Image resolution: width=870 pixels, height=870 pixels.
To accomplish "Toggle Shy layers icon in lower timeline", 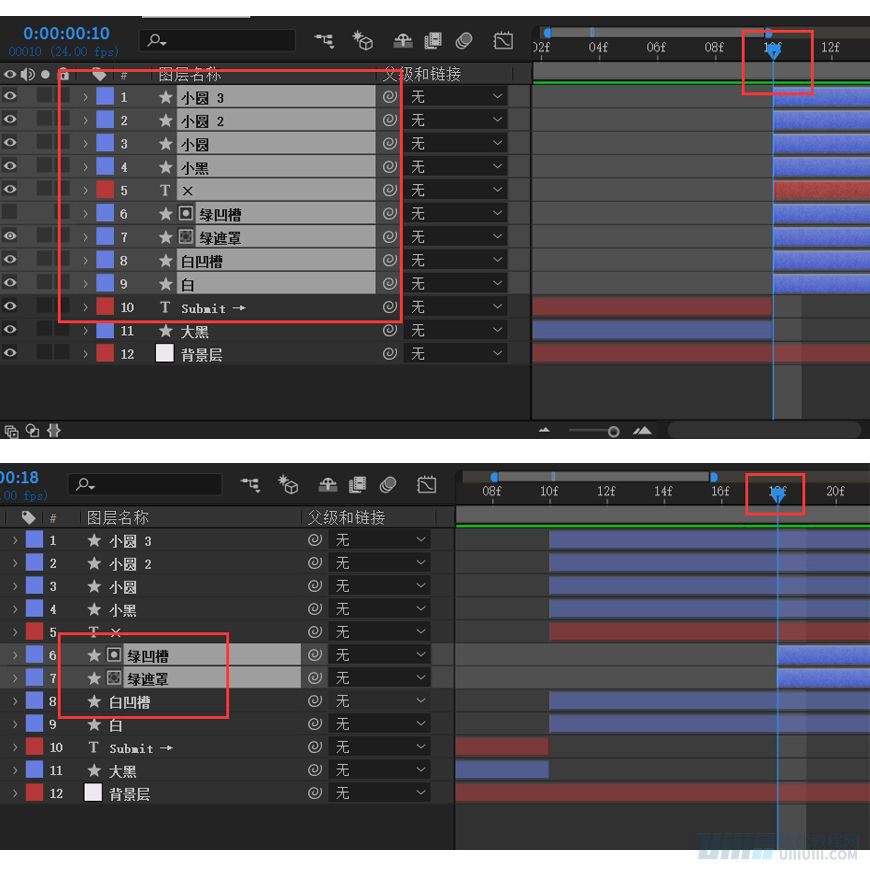I will coord(327,485).
